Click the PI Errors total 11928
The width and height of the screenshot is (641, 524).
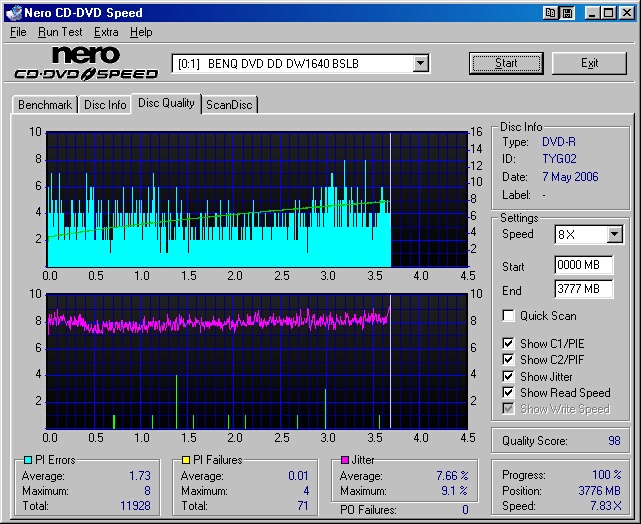[135, 506]
